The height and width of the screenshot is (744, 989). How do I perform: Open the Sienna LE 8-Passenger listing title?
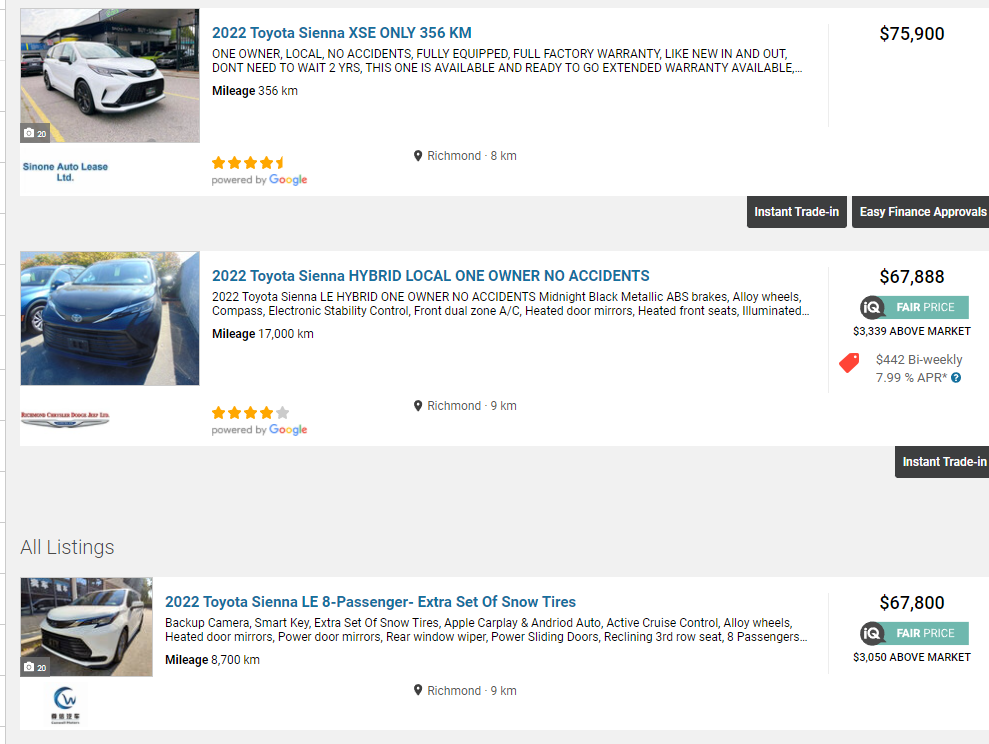(370, 602)
